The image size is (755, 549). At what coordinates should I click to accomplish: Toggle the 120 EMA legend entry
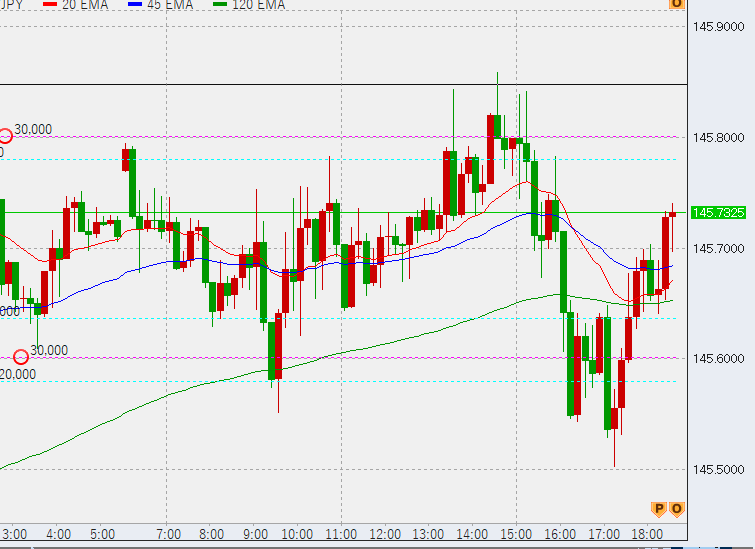tap(253, 5)
